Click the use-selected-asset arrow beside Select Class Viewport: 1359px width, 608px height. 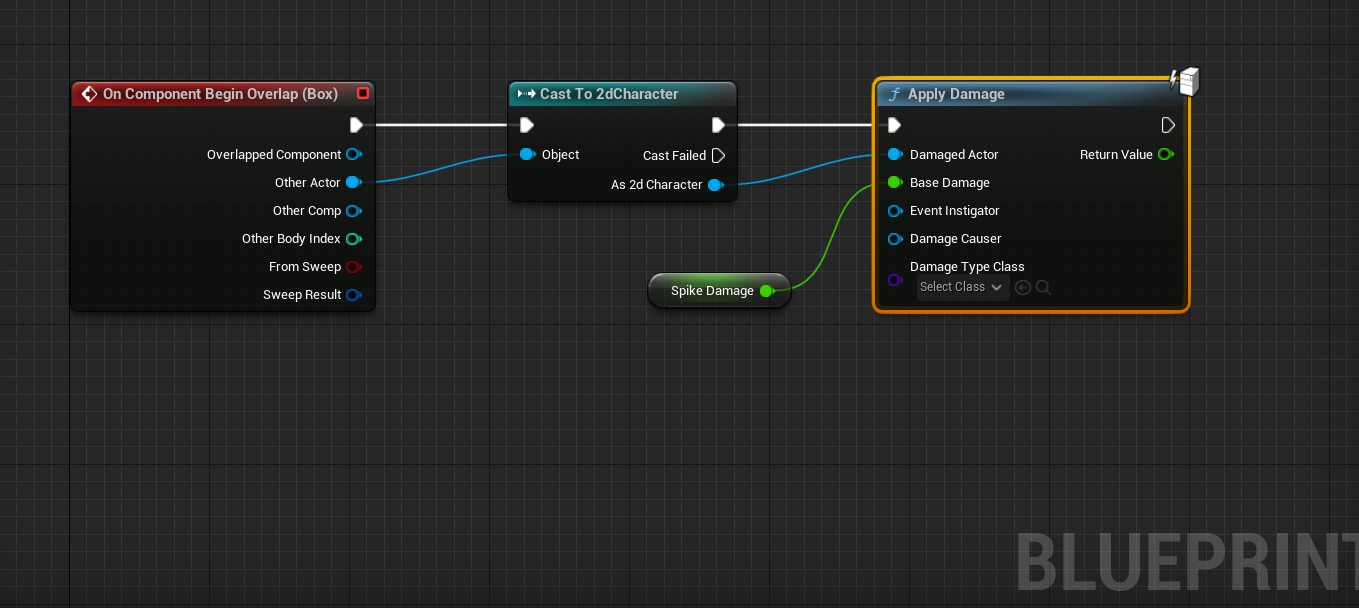click(1022, 288)
